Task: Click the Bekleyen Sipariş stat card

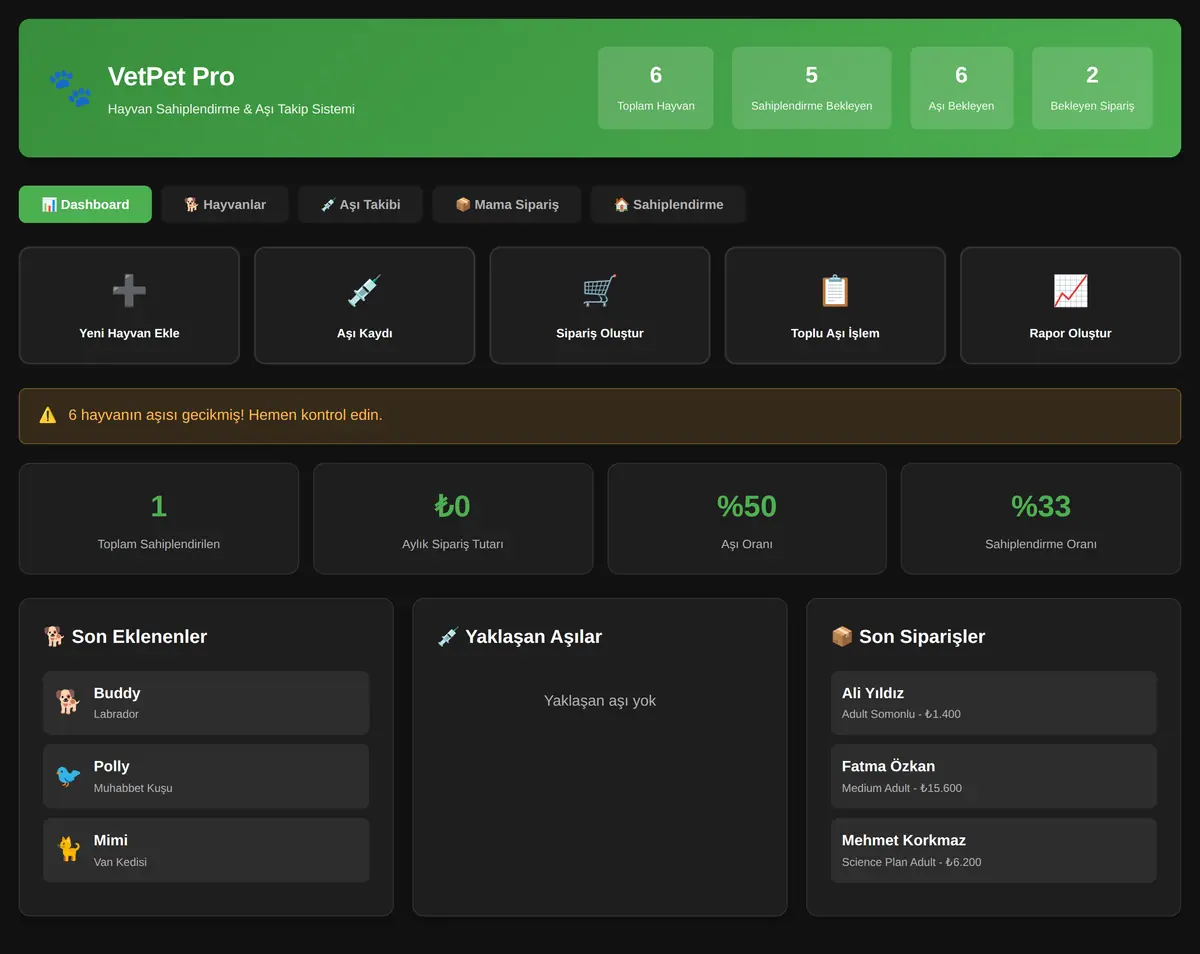Action: [x=1092, y=88]
